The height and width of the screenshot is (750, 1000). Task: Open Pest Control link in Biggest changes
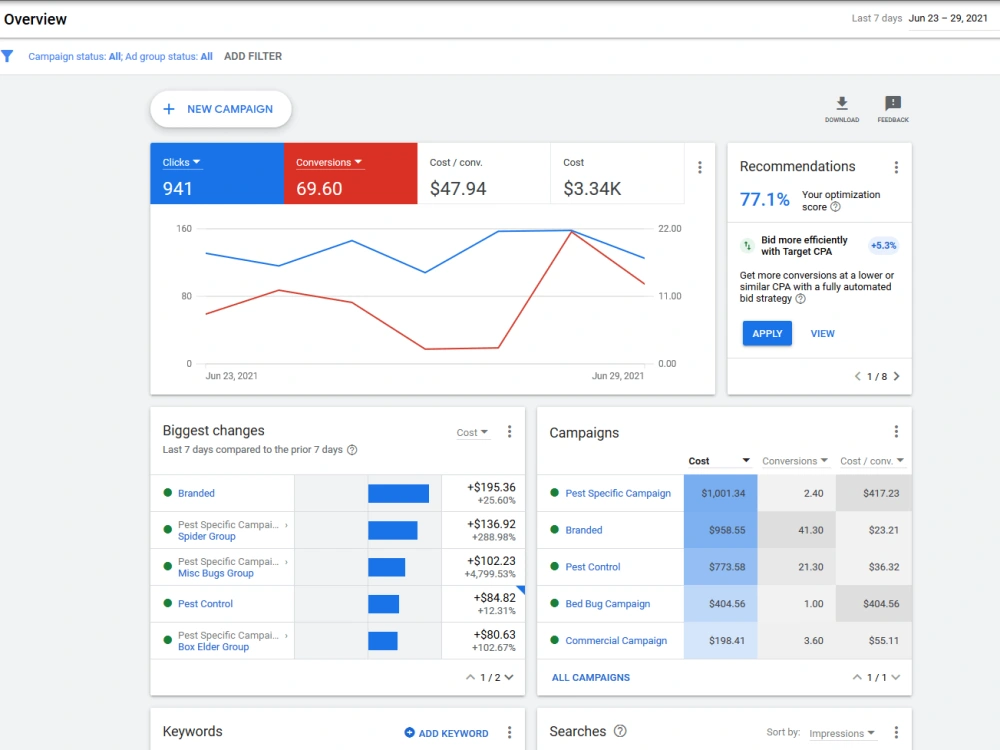coord(205,603)
